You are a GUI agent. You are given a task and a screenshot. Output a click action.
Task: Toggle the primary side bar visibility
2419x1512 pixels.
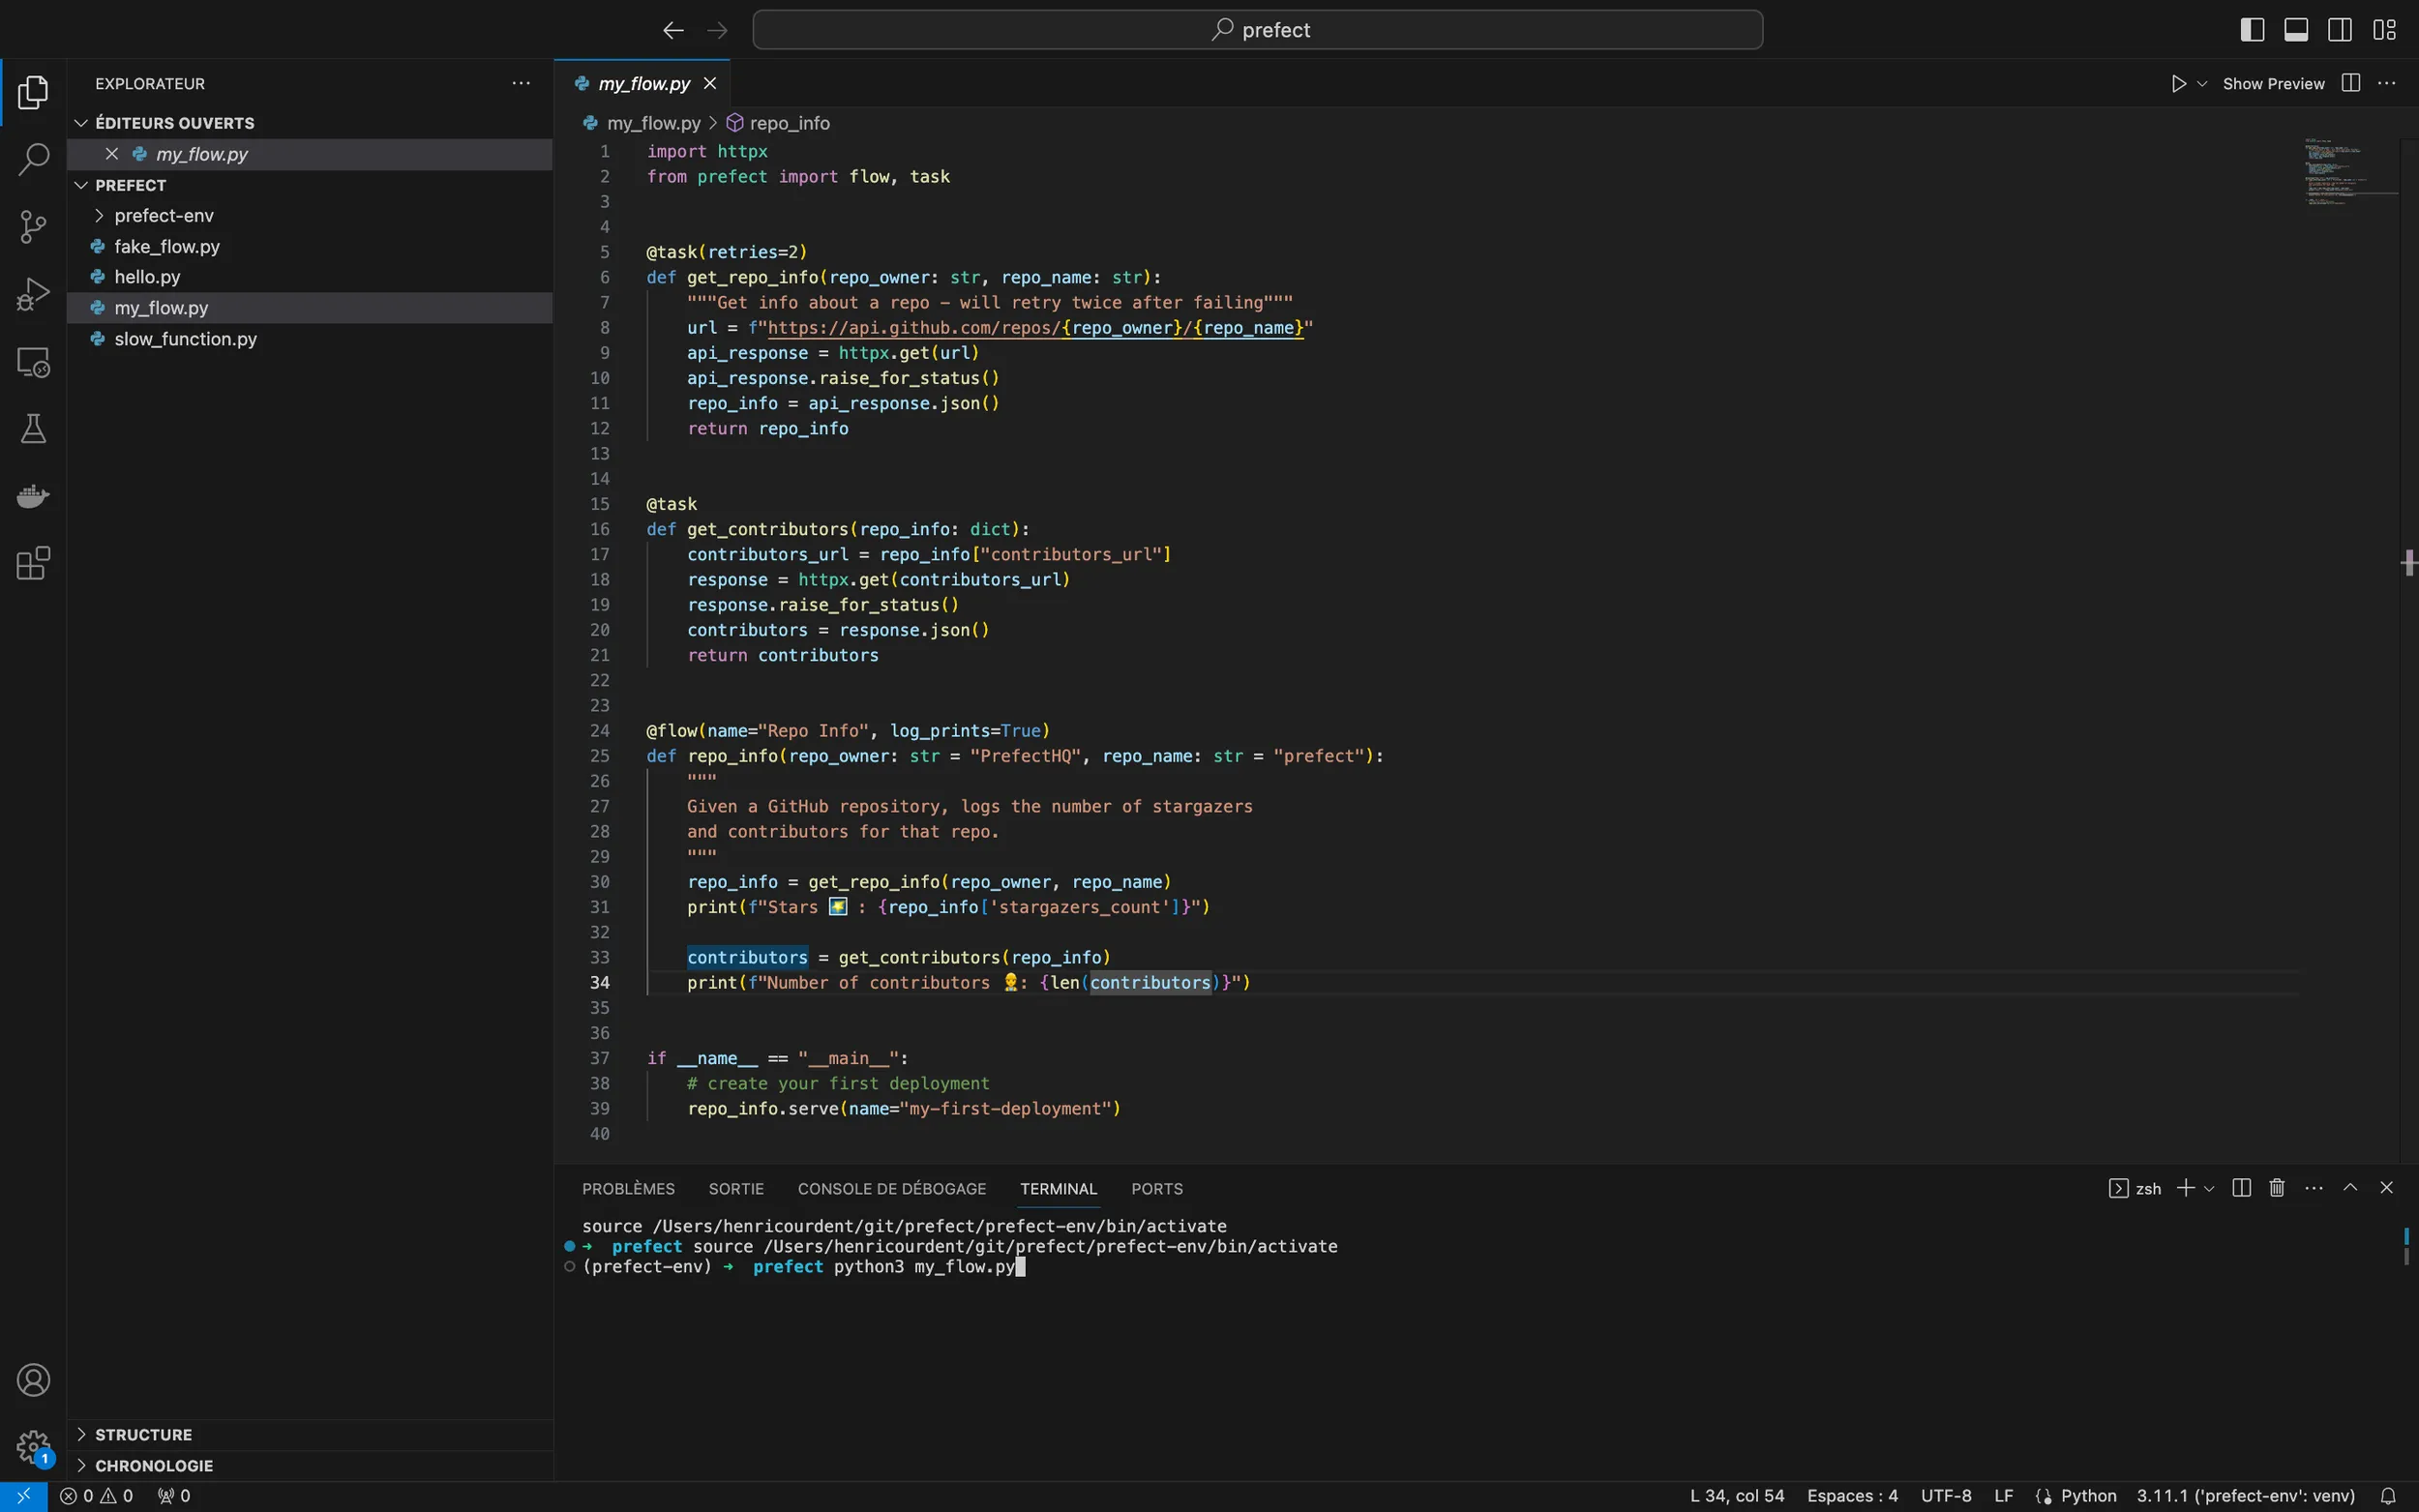(x=2252, y=30)
